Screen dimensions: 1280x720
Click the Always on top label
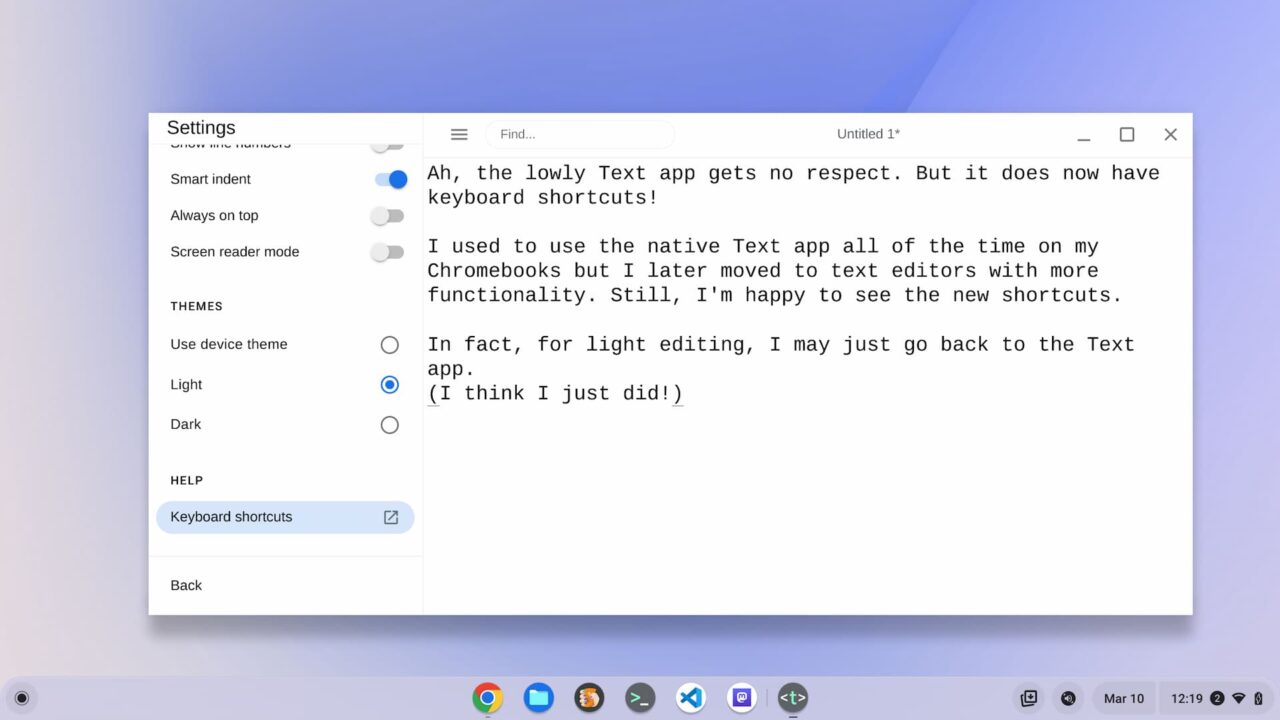click(214, 215)
